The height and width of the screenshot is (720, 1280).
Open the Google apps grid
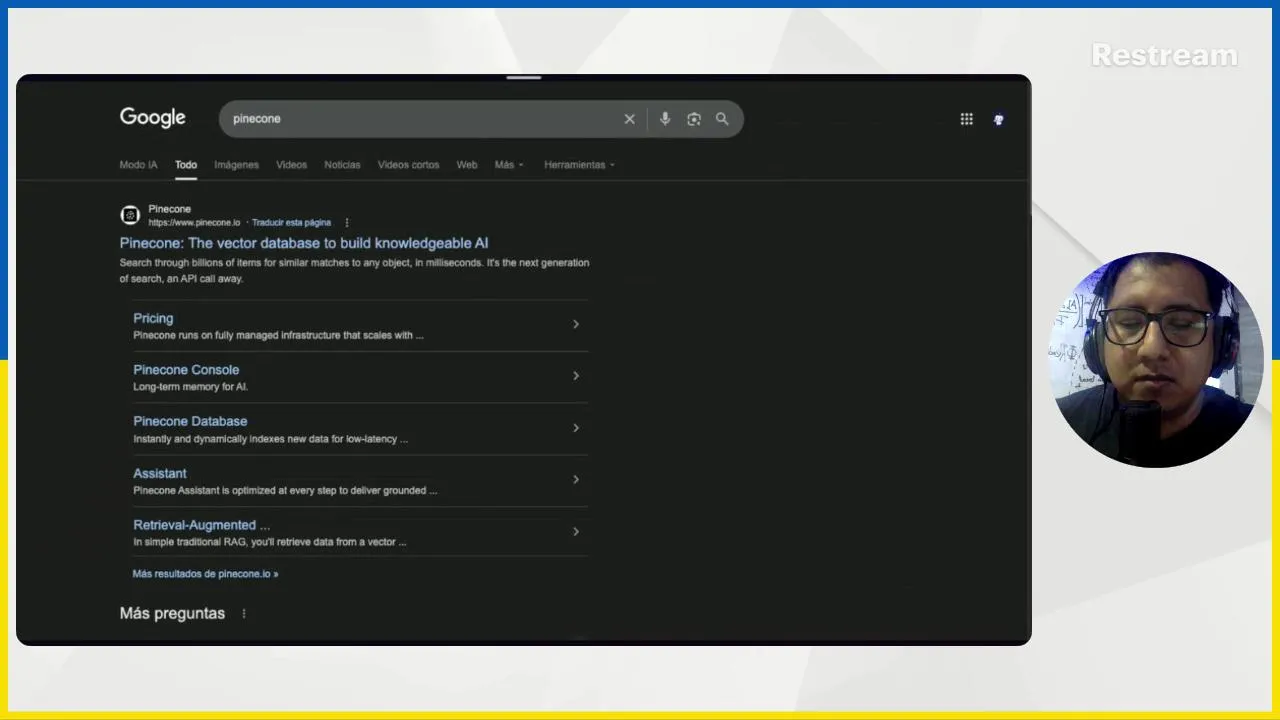pyautogui.click(x=966, y=119)
